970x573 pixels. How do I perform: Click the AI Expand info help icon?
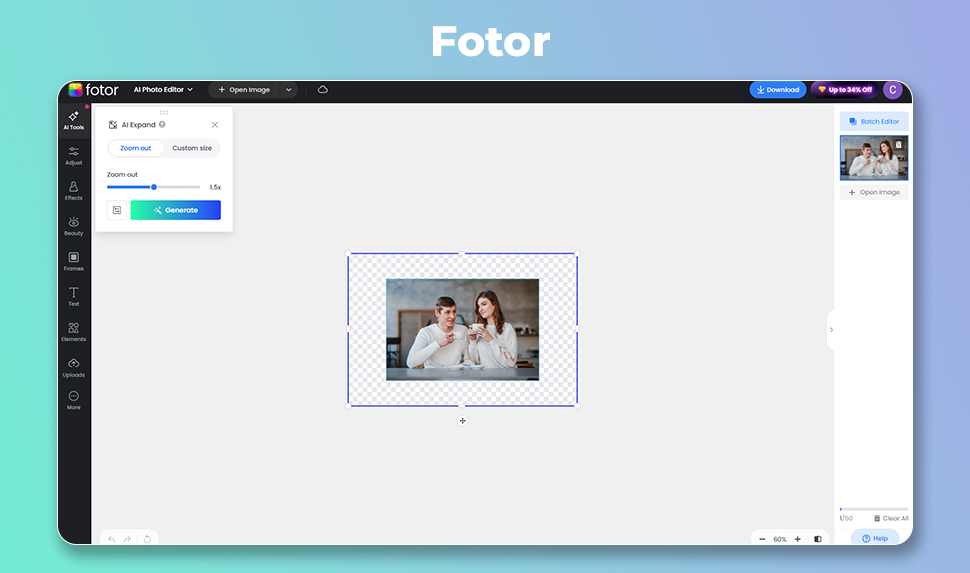(162, 124)
